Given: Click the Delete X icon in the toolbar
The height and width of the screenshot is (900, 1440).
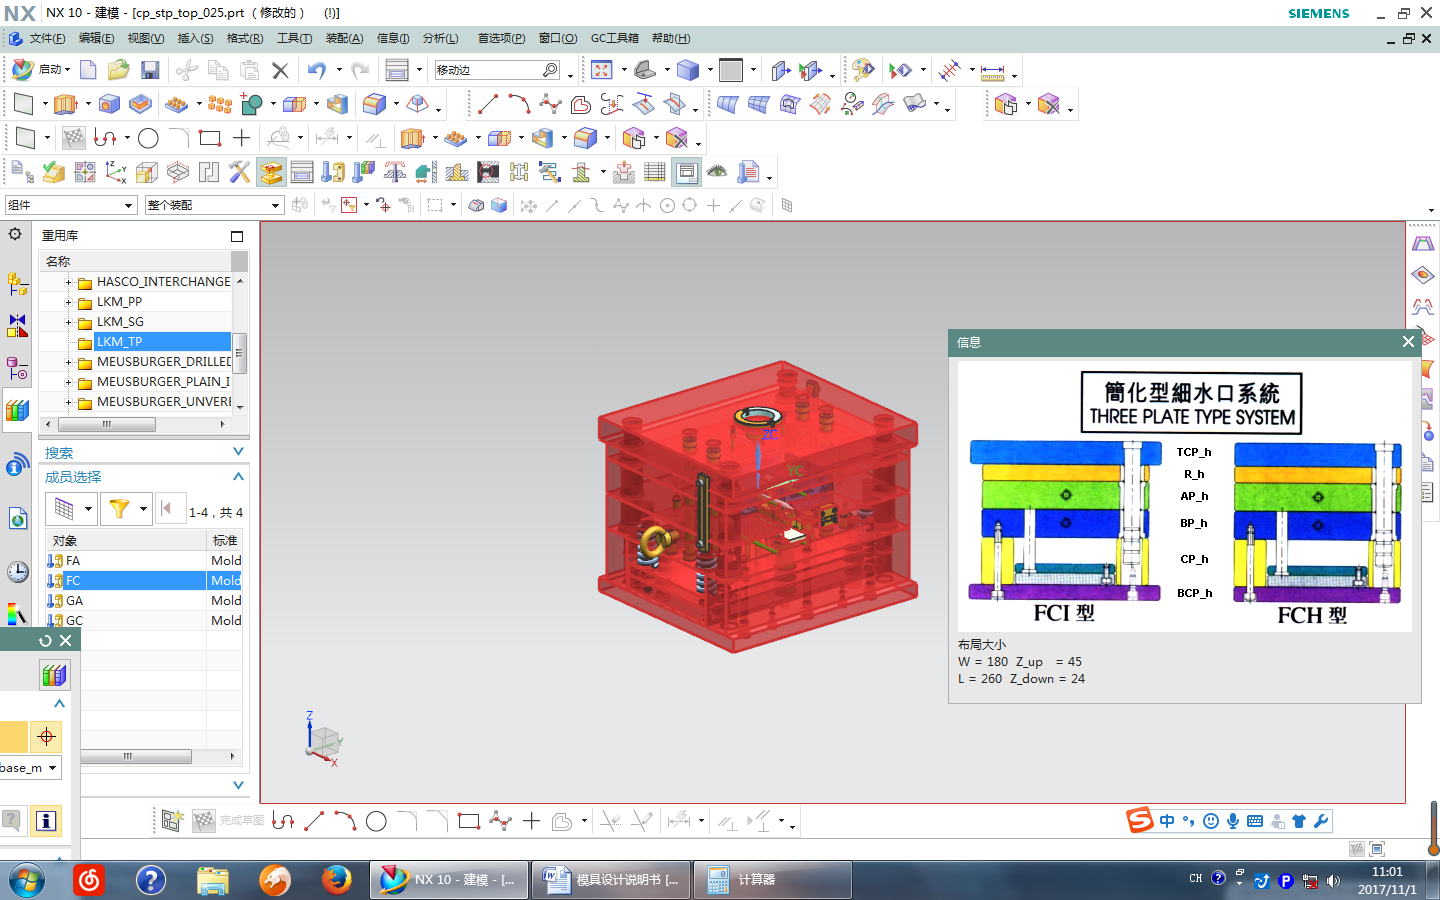Looking at the screenshot, I should 281,70.
